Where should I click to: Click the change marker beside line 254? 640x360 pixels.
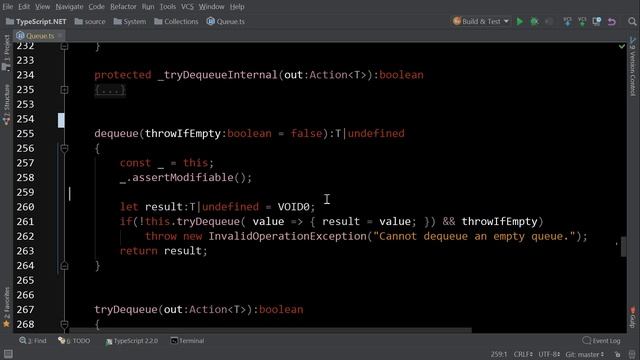coord(61,120)
